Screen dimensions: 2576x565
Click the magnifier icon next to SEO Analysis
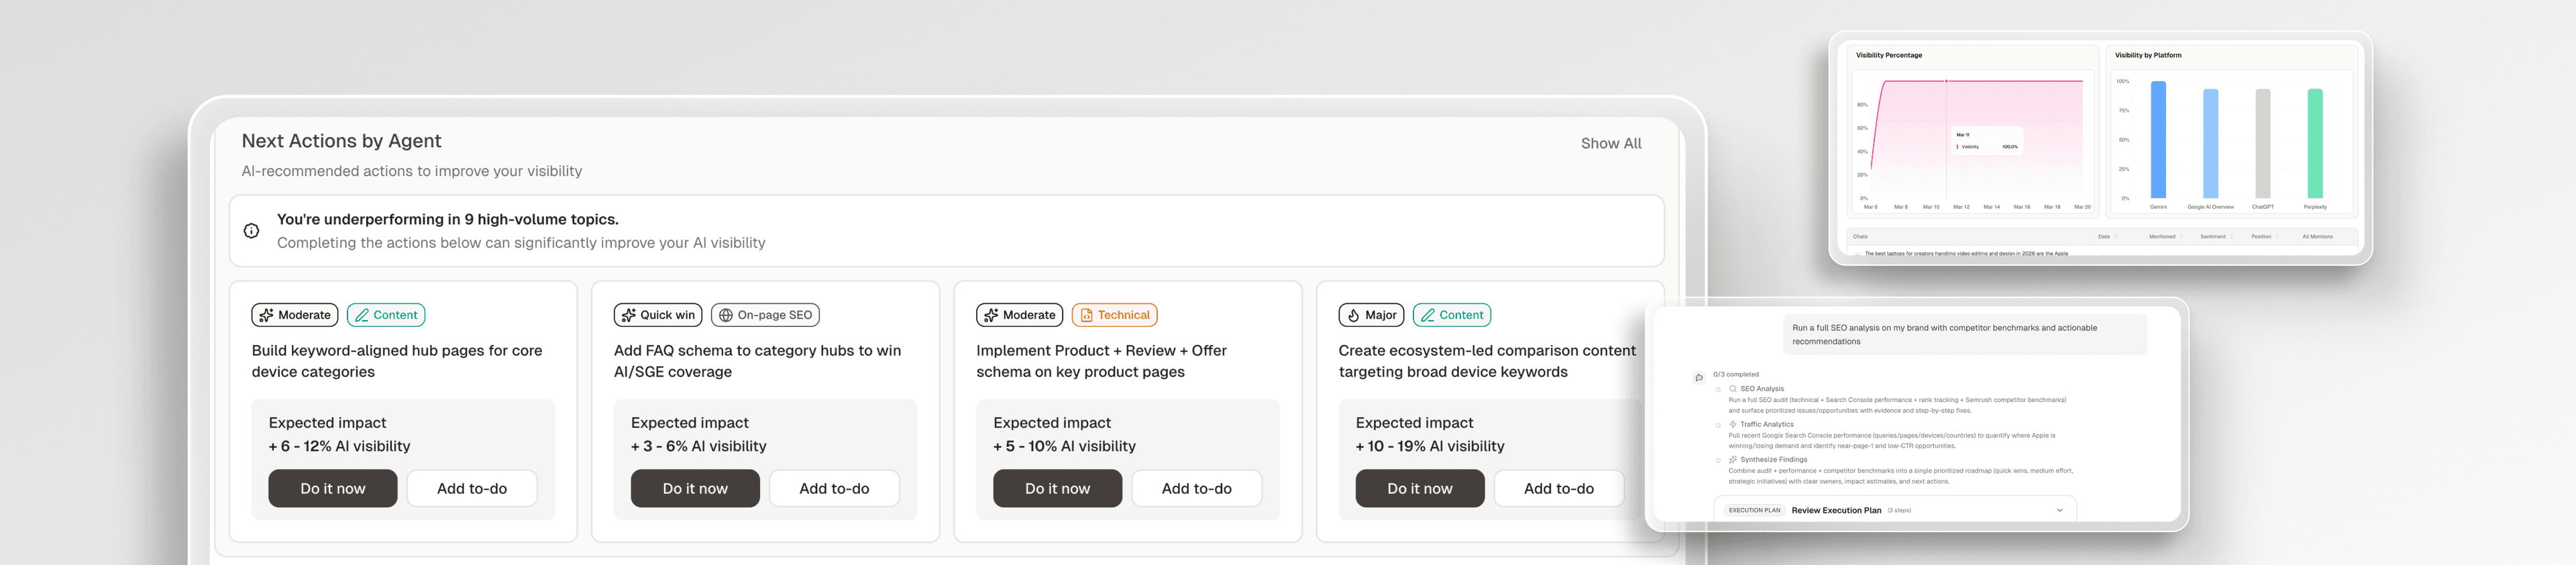click(1733, 389)
